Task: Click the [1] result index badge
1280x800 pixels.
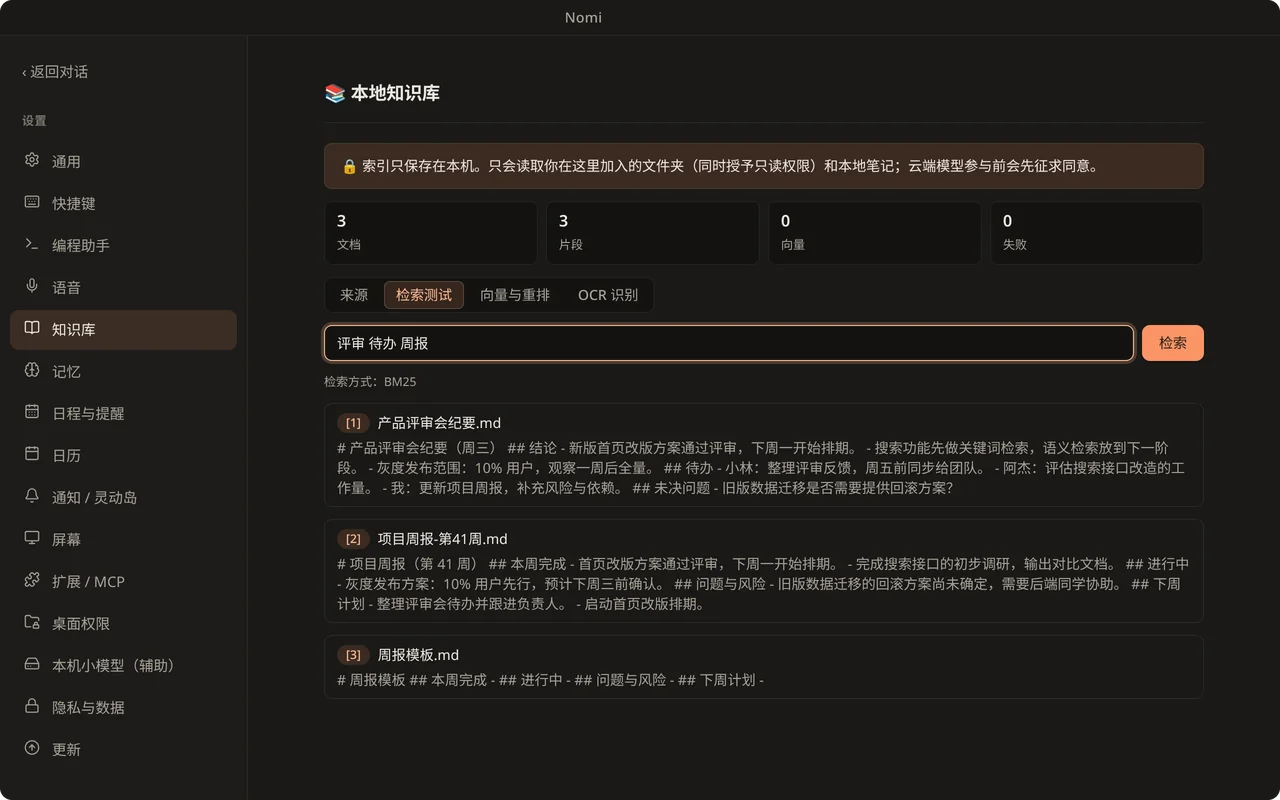Action: click(353, 423)
